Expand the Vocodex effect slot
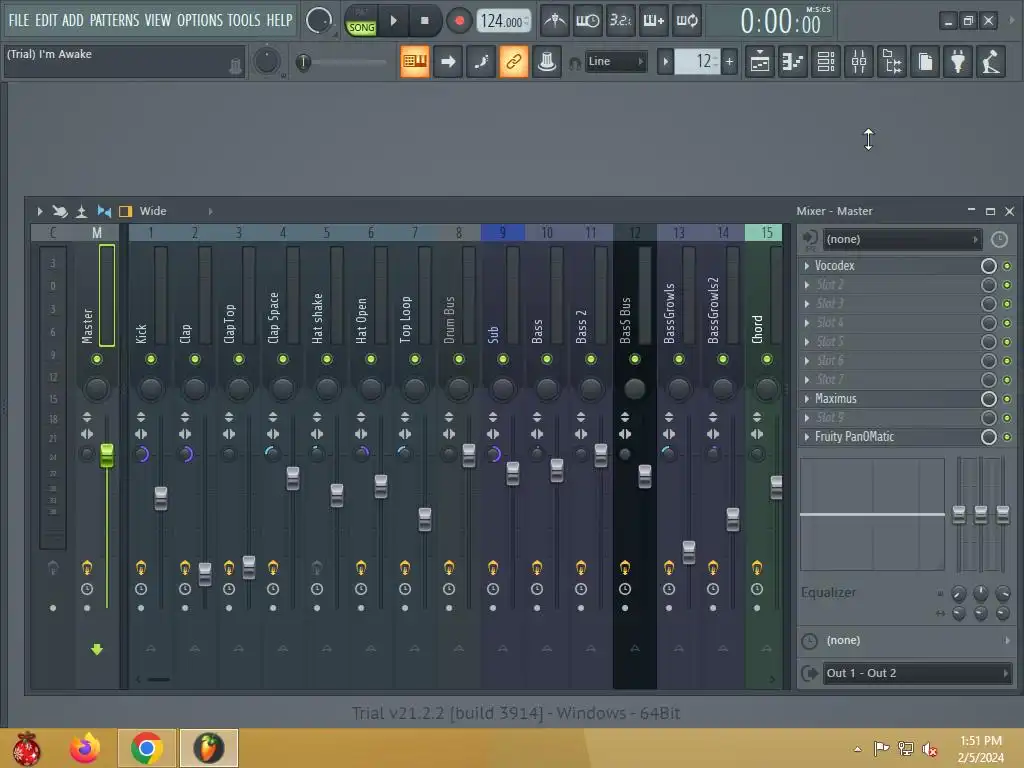 (807, 266)
